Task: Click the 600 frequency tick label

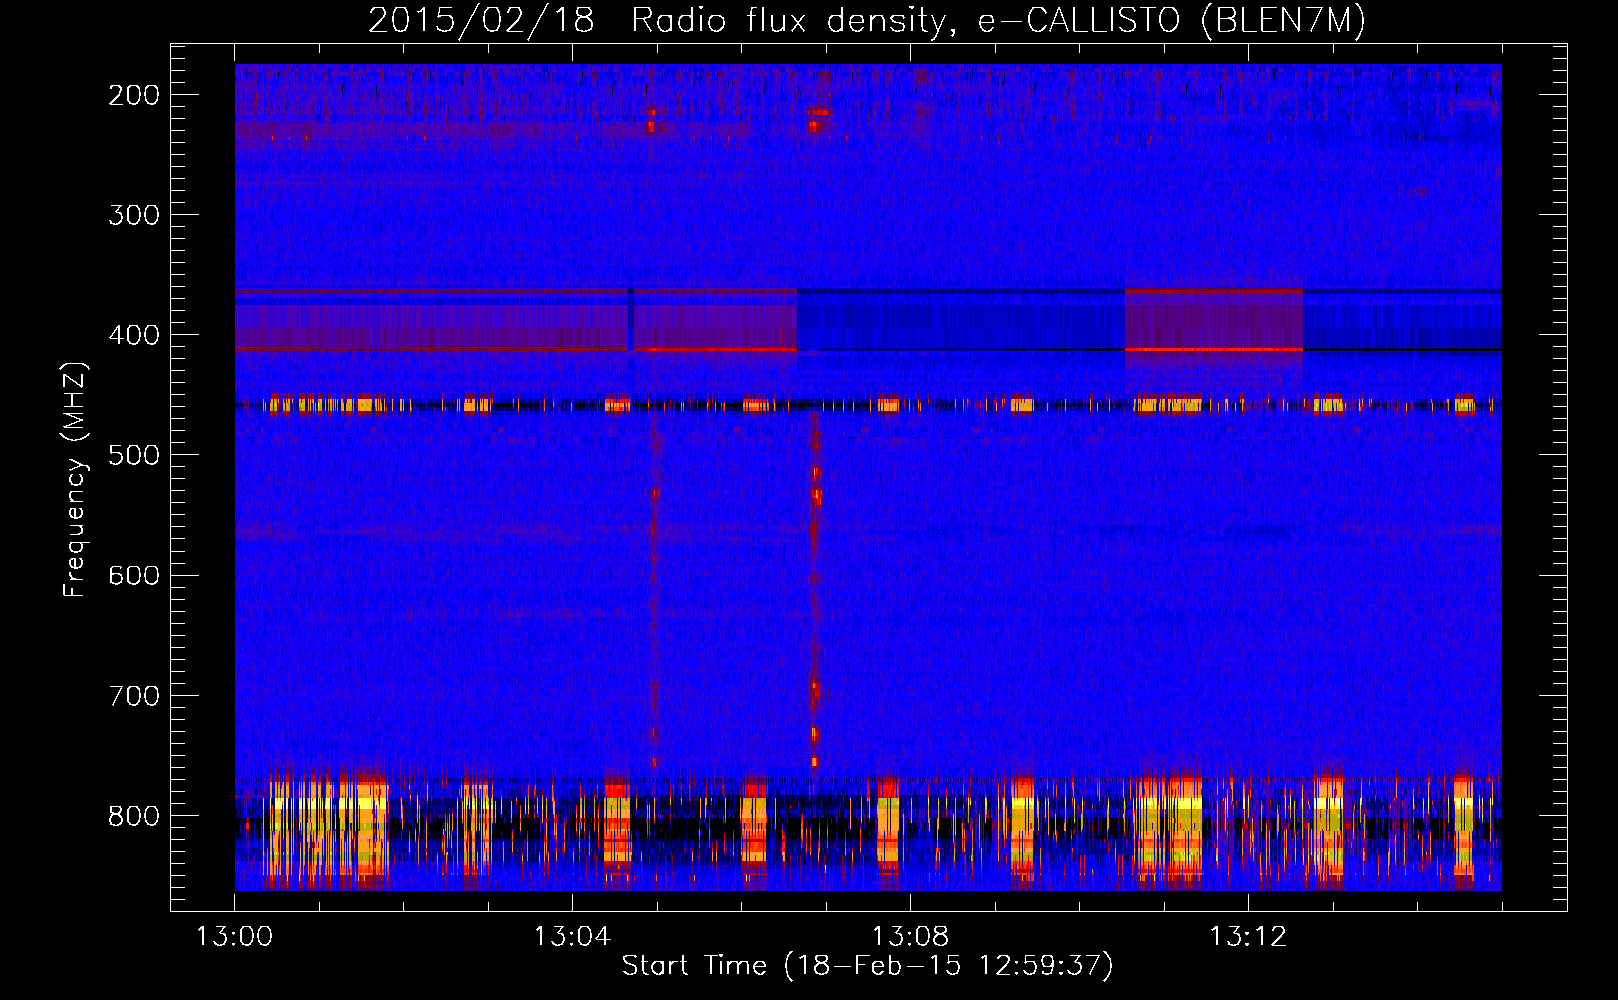Action: pos(134,575)
